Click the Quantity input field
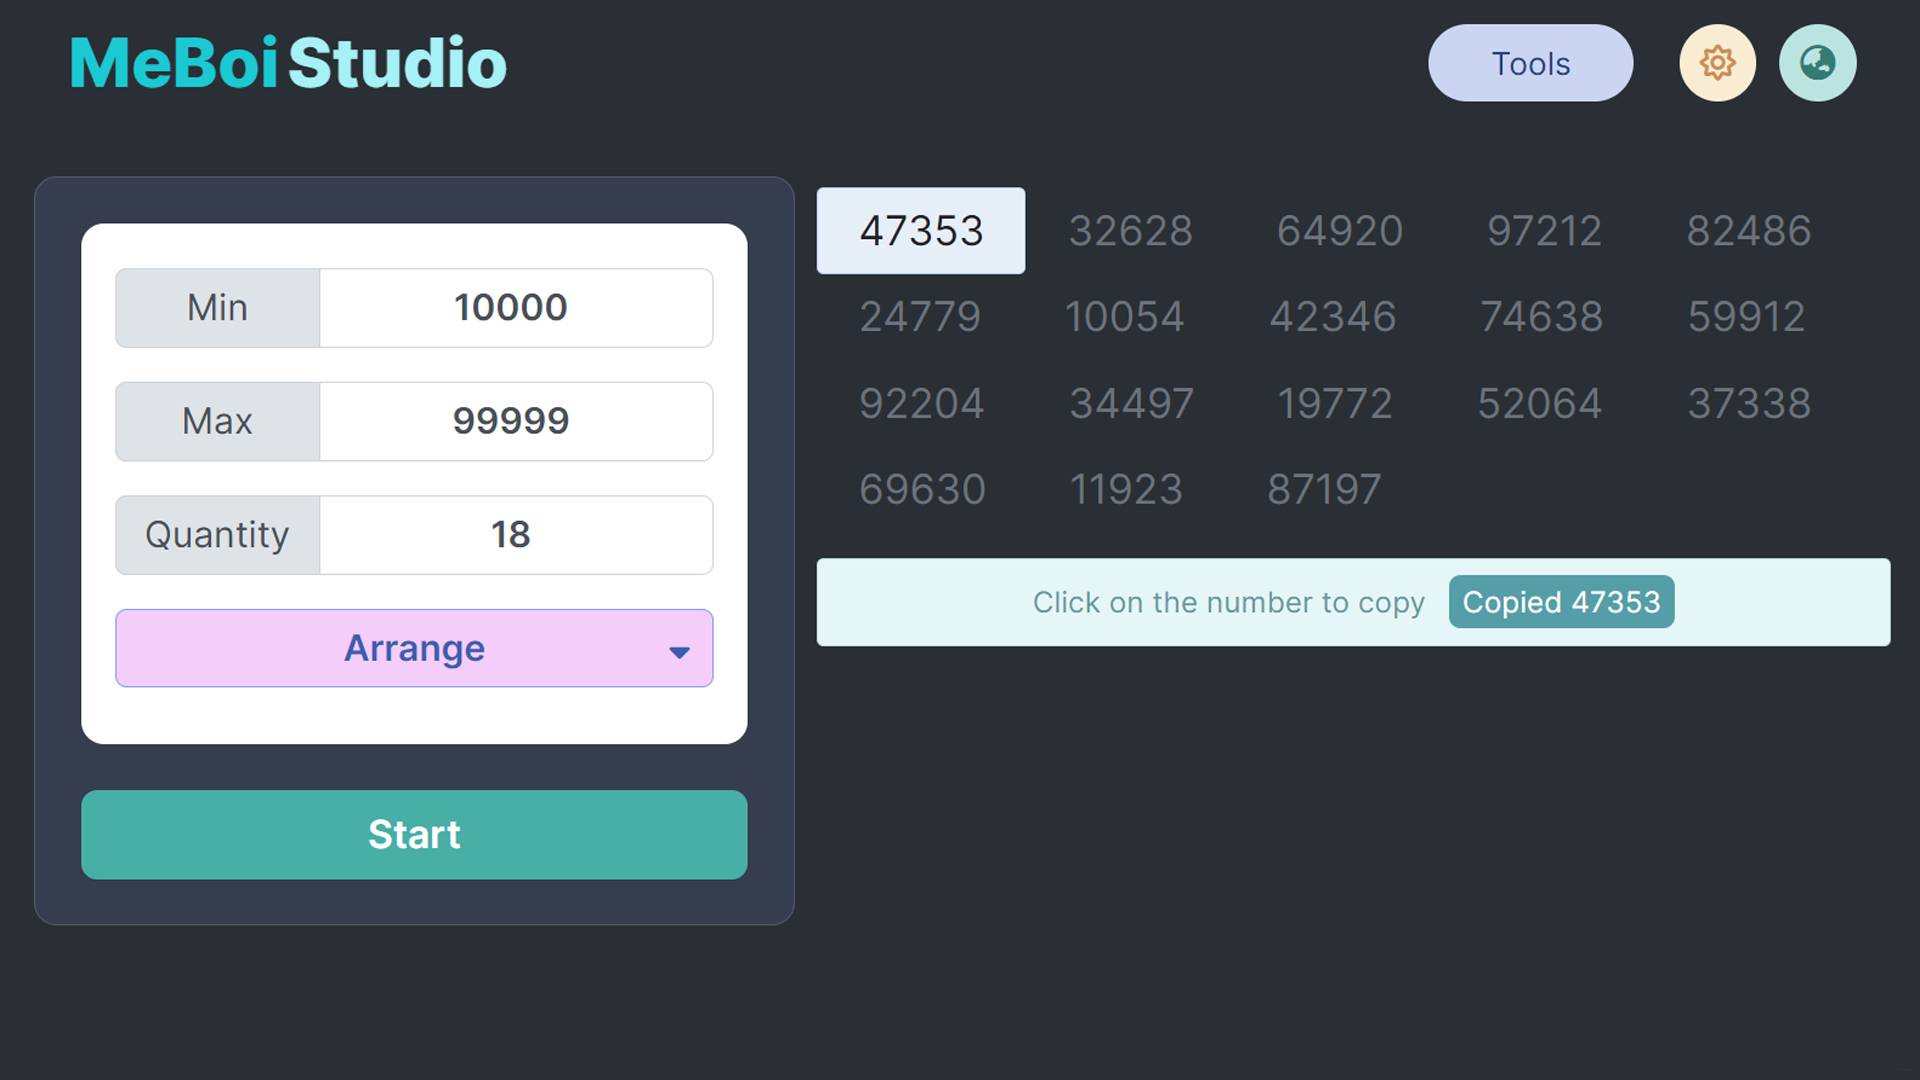This screenshot has width=1920, height=1080. click(x=510, y=533)
